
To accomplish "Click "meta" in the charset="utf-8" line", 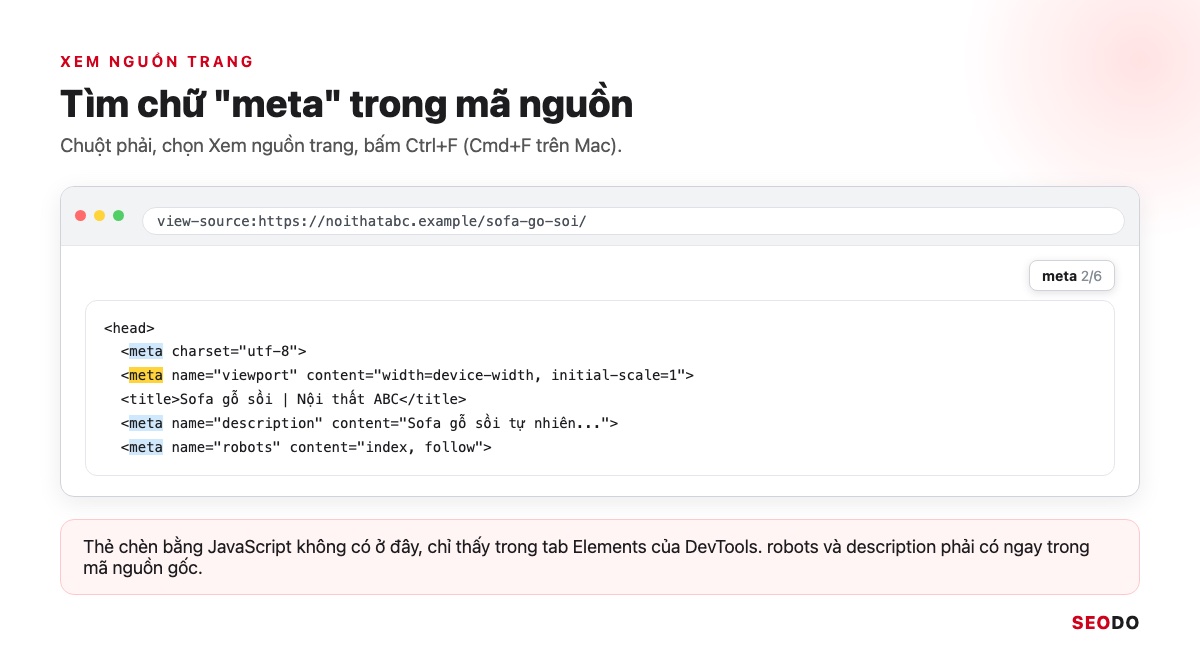I will click(146, 351).
